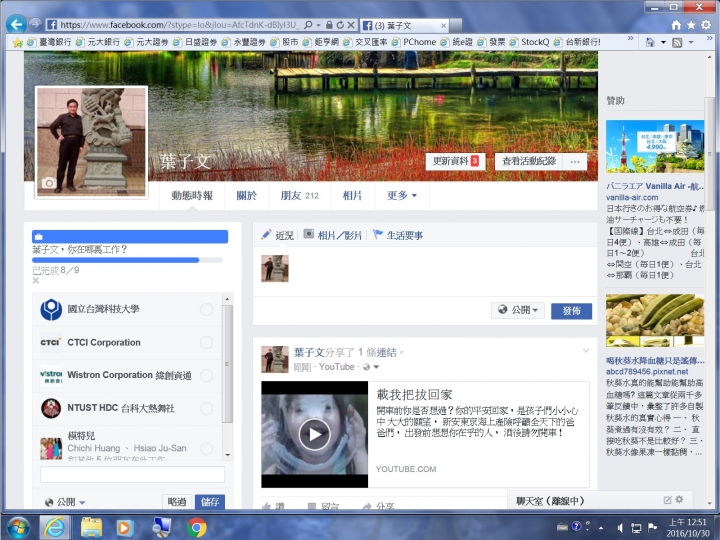720x540 pixels.
Task: Click network icon in system tray
Action: pos(636,528)
